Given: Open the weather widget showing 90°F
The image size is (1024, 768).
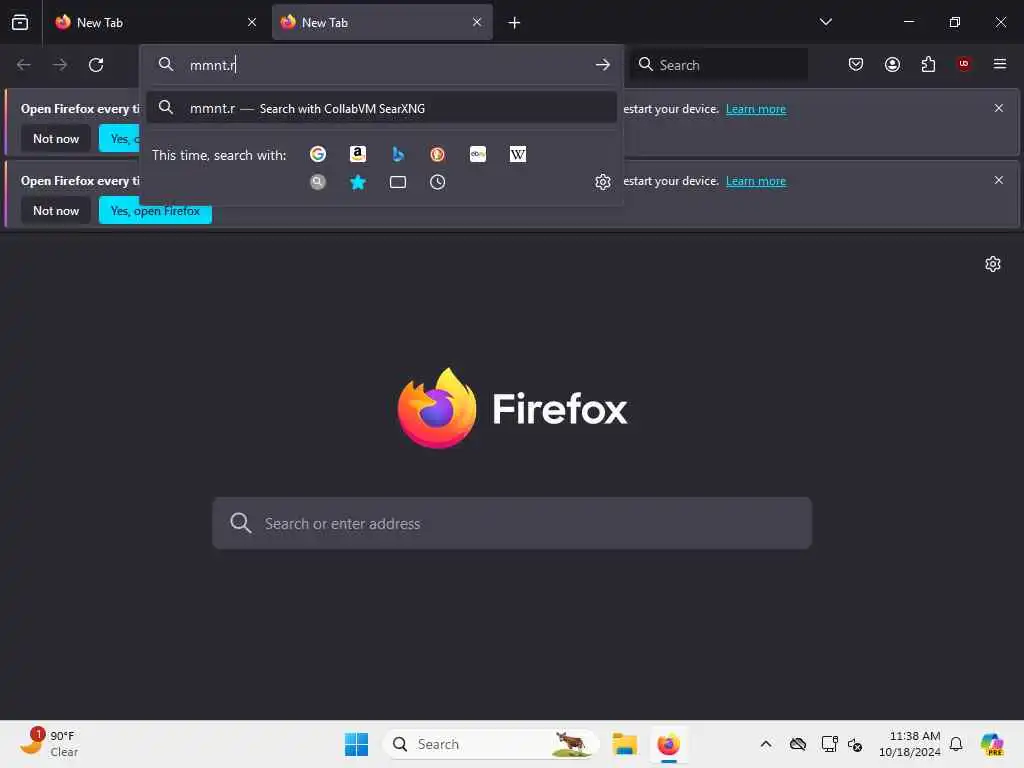Looking at the screenshot, I should tap(49, 743).
